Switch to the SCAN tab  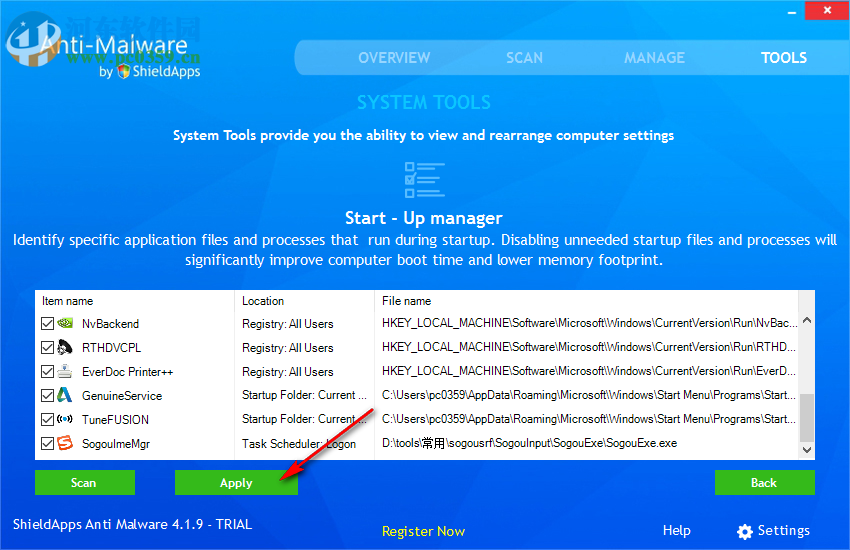pyautogui.click(x=524, y=57)
